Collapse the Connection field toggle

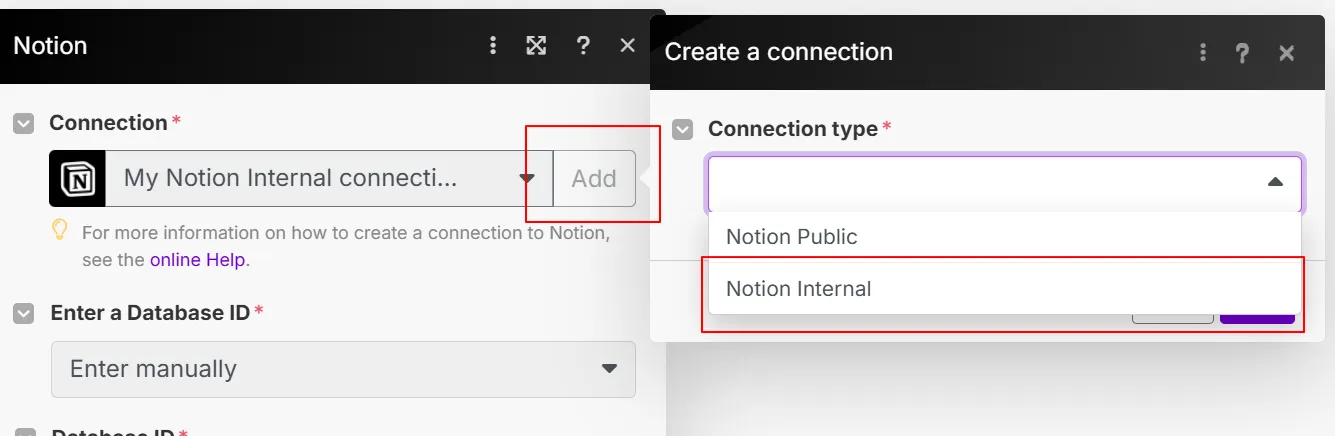point(24,123)
